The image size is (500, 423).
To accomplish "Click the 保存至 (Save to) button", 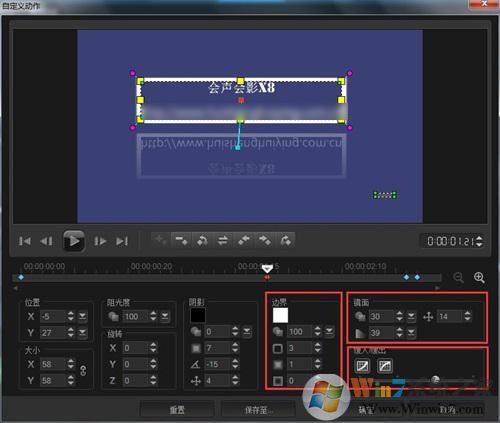I will 258,410.
